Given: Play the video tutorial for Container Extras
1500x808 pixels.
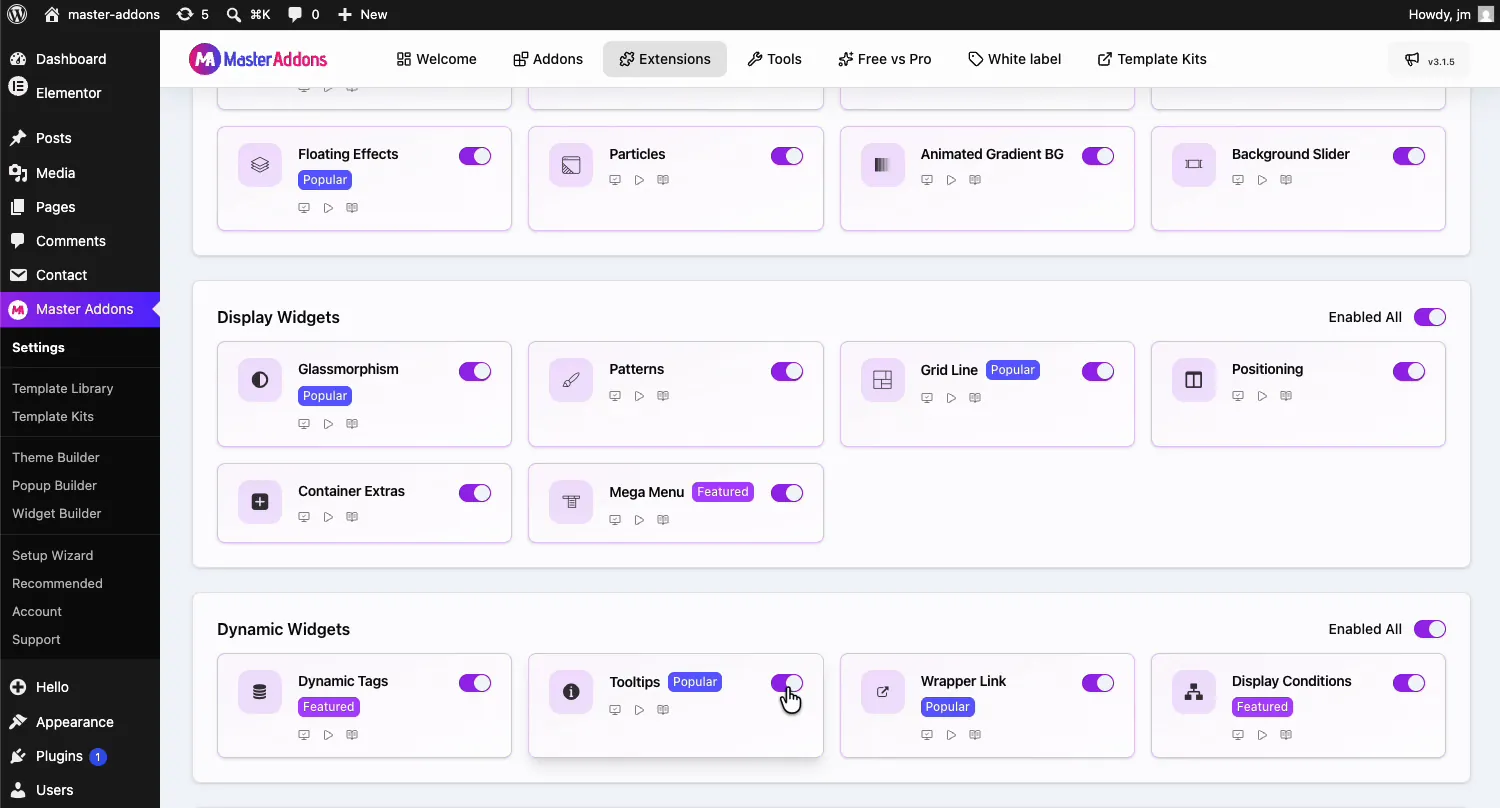Looking at the screenshot, I should [x=328, y=517].
